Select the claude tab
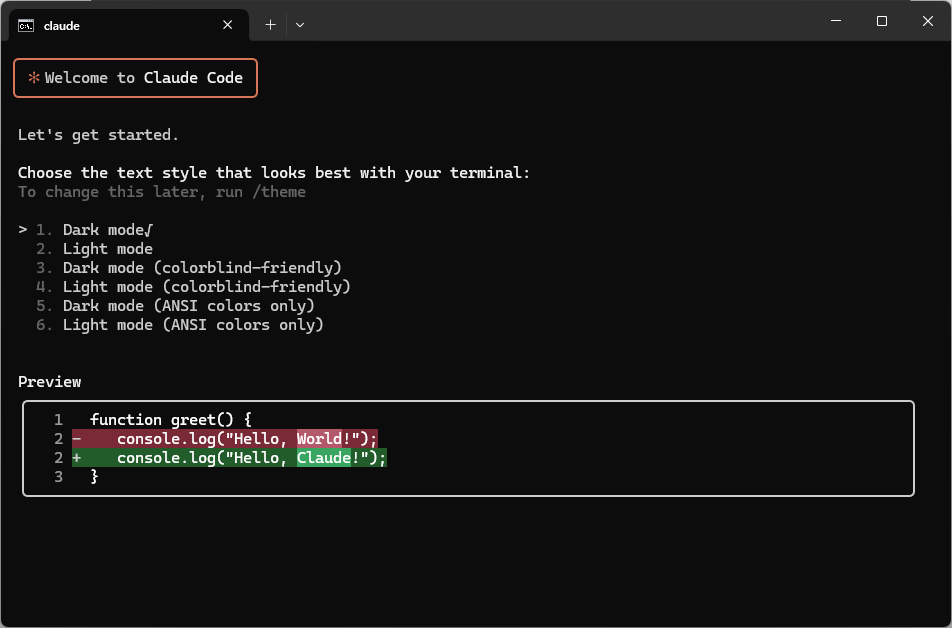Screen dimensions: 952x628 (129, 26)
